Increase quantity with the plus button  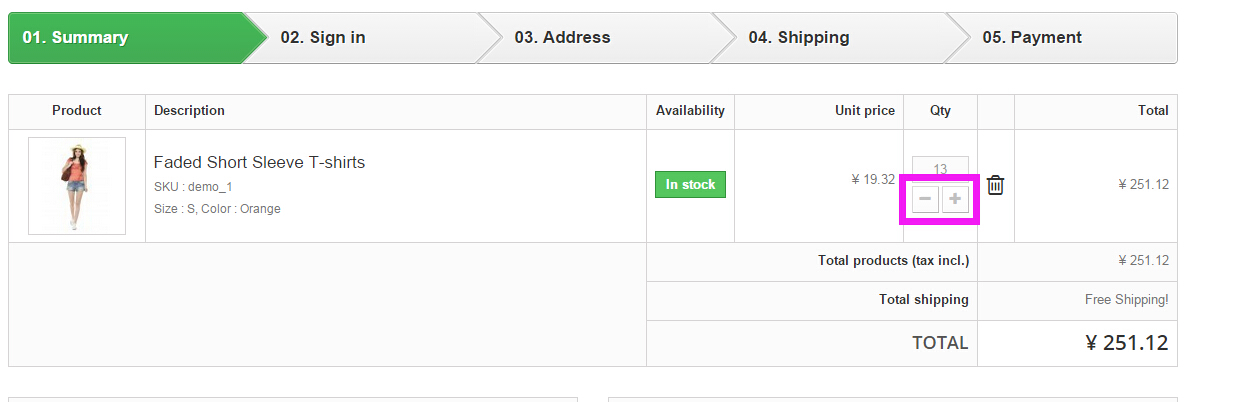(x=955, y=199)
